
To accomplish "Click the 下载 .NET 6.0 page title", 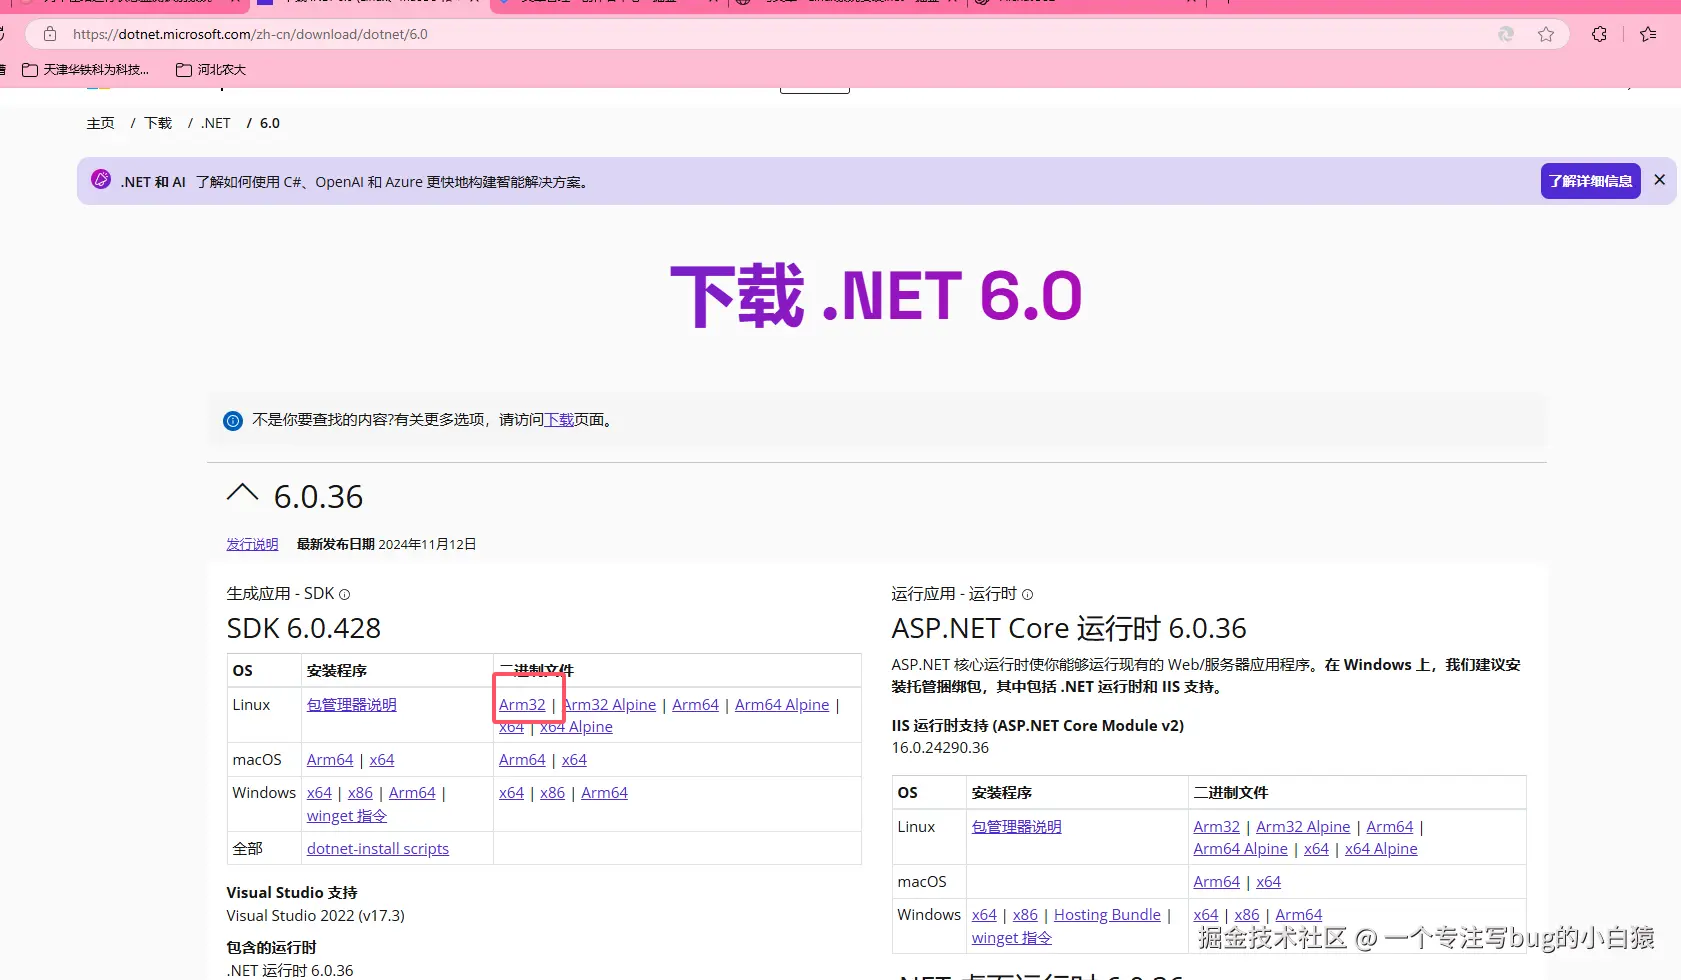I will (x=876, y=296).
